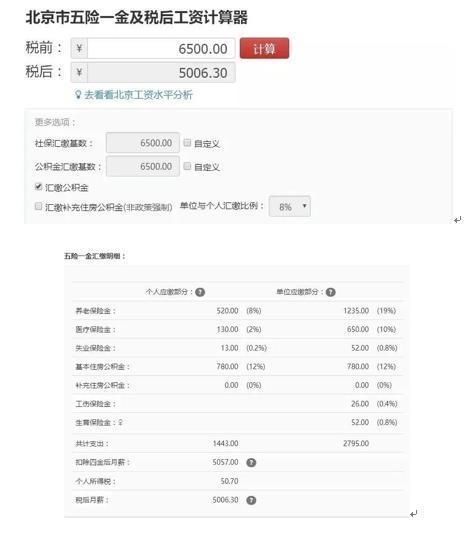Open the 去看看北京工资水平分析 link
468x544 pixels.
tap(138, 95)
